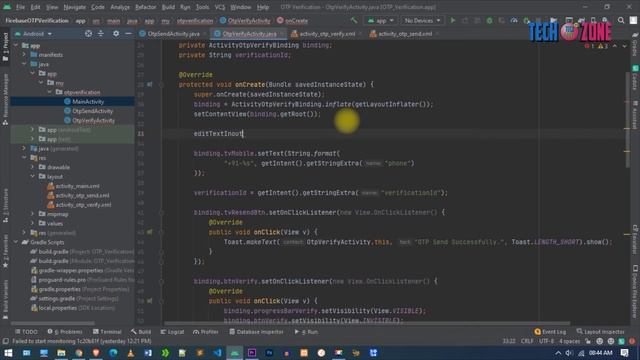This screenshot has height=360, width=640.
Task: Select MainActivity in project tree
Action: click(88, 102)
